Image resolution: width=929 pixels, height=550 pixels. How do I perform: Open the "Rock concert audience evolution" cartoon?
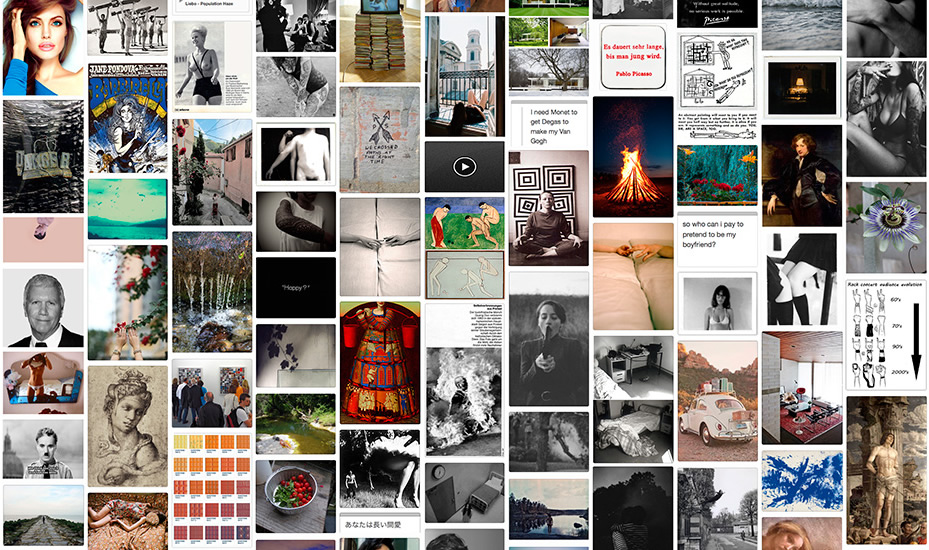pyautogui.click(x=886, y=335)
